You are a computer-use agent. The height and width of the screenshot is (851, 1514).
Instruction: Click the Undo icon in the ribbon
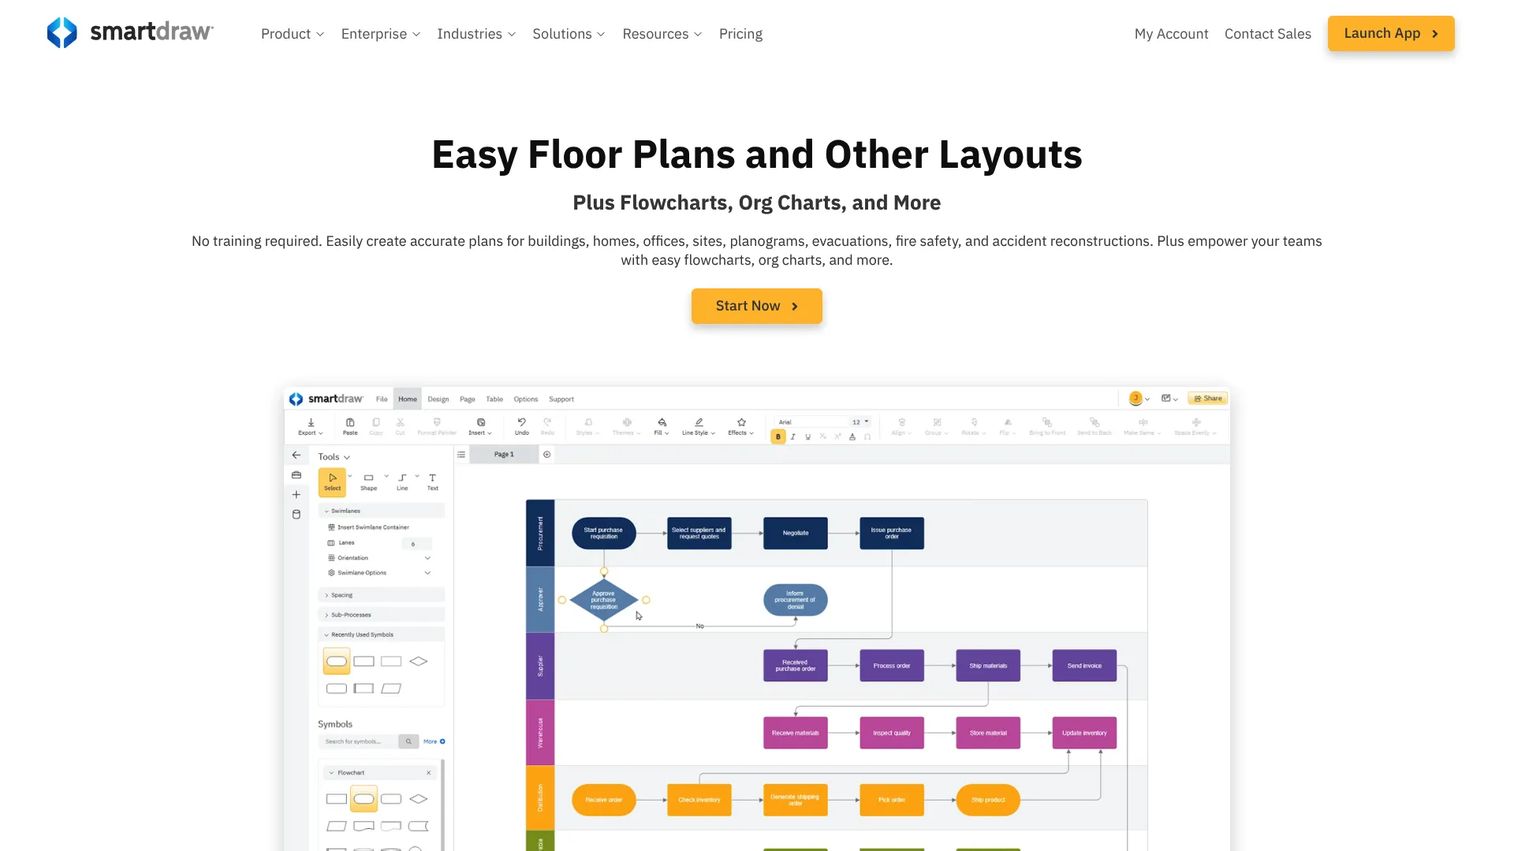(522, 427)
